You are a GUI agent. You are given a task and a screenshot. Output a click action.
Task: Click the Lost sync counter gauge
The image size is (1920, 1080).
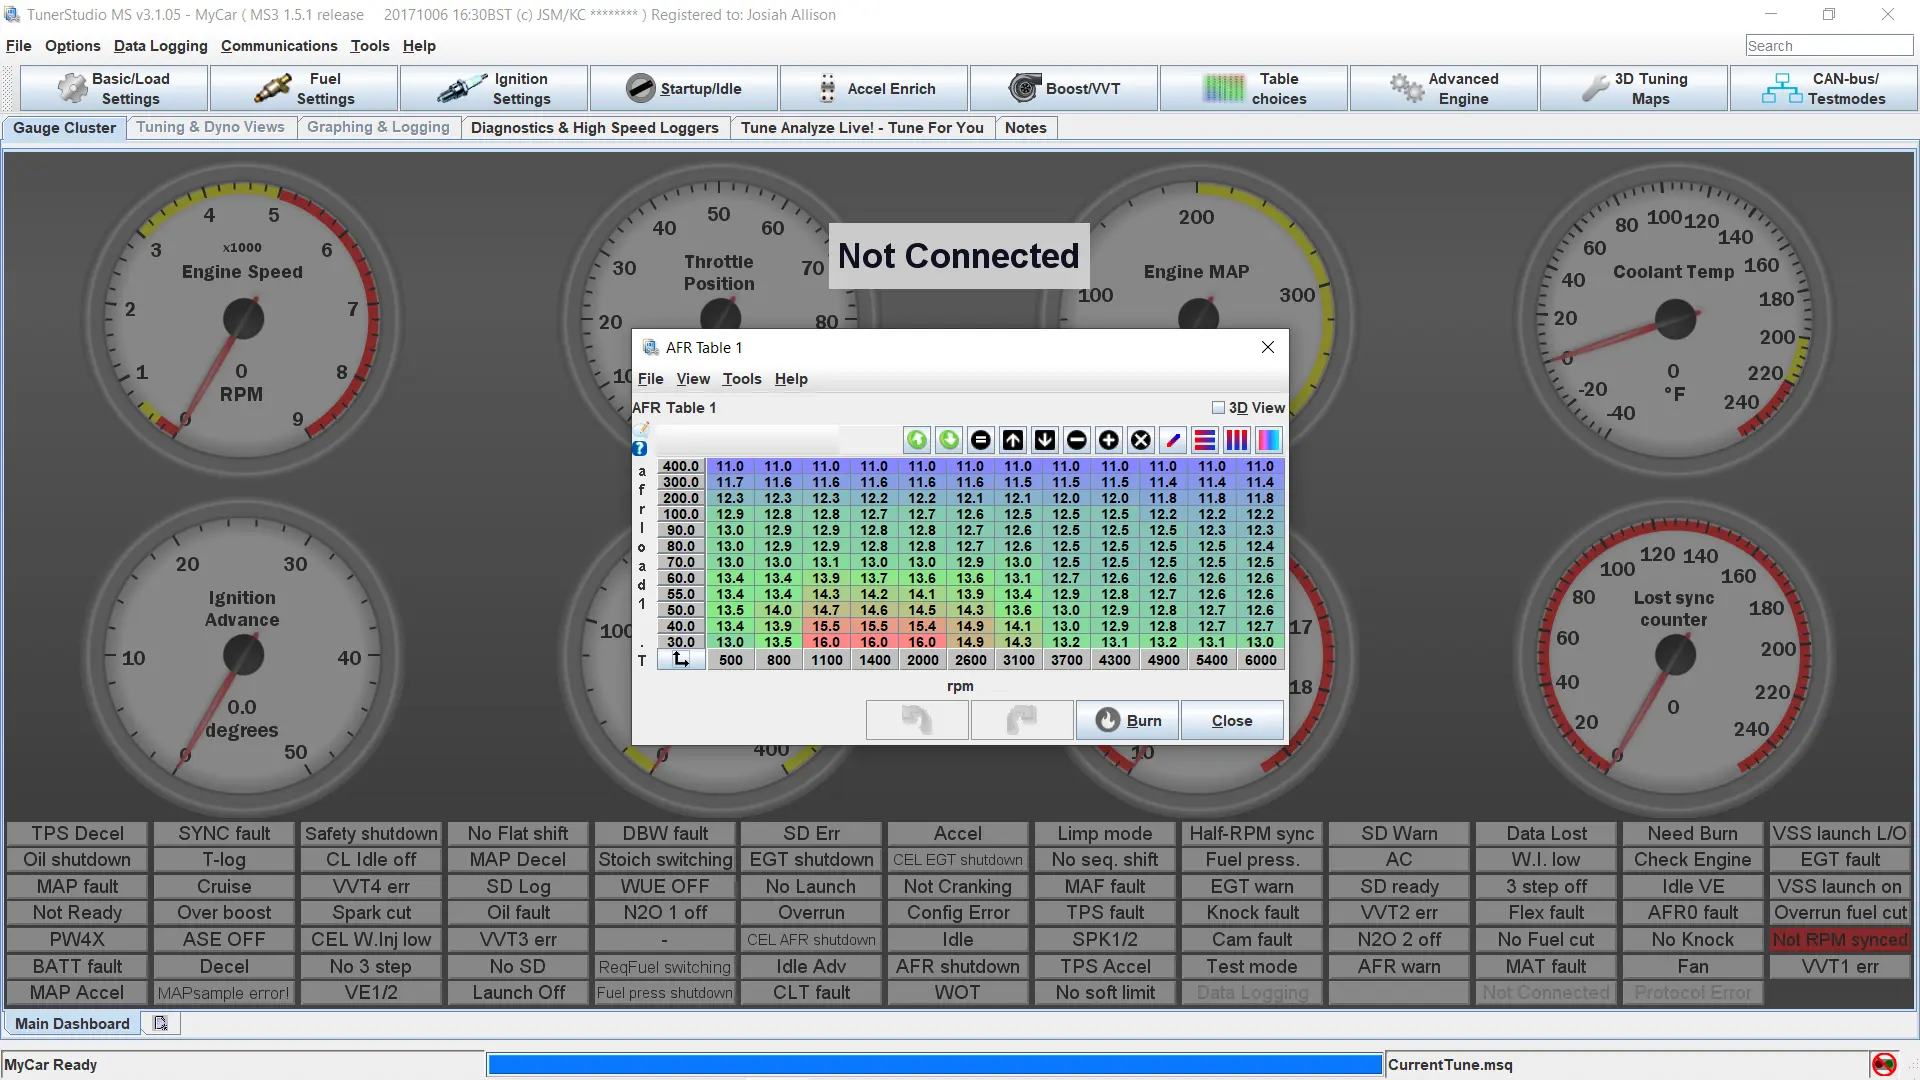(1675, 656)
